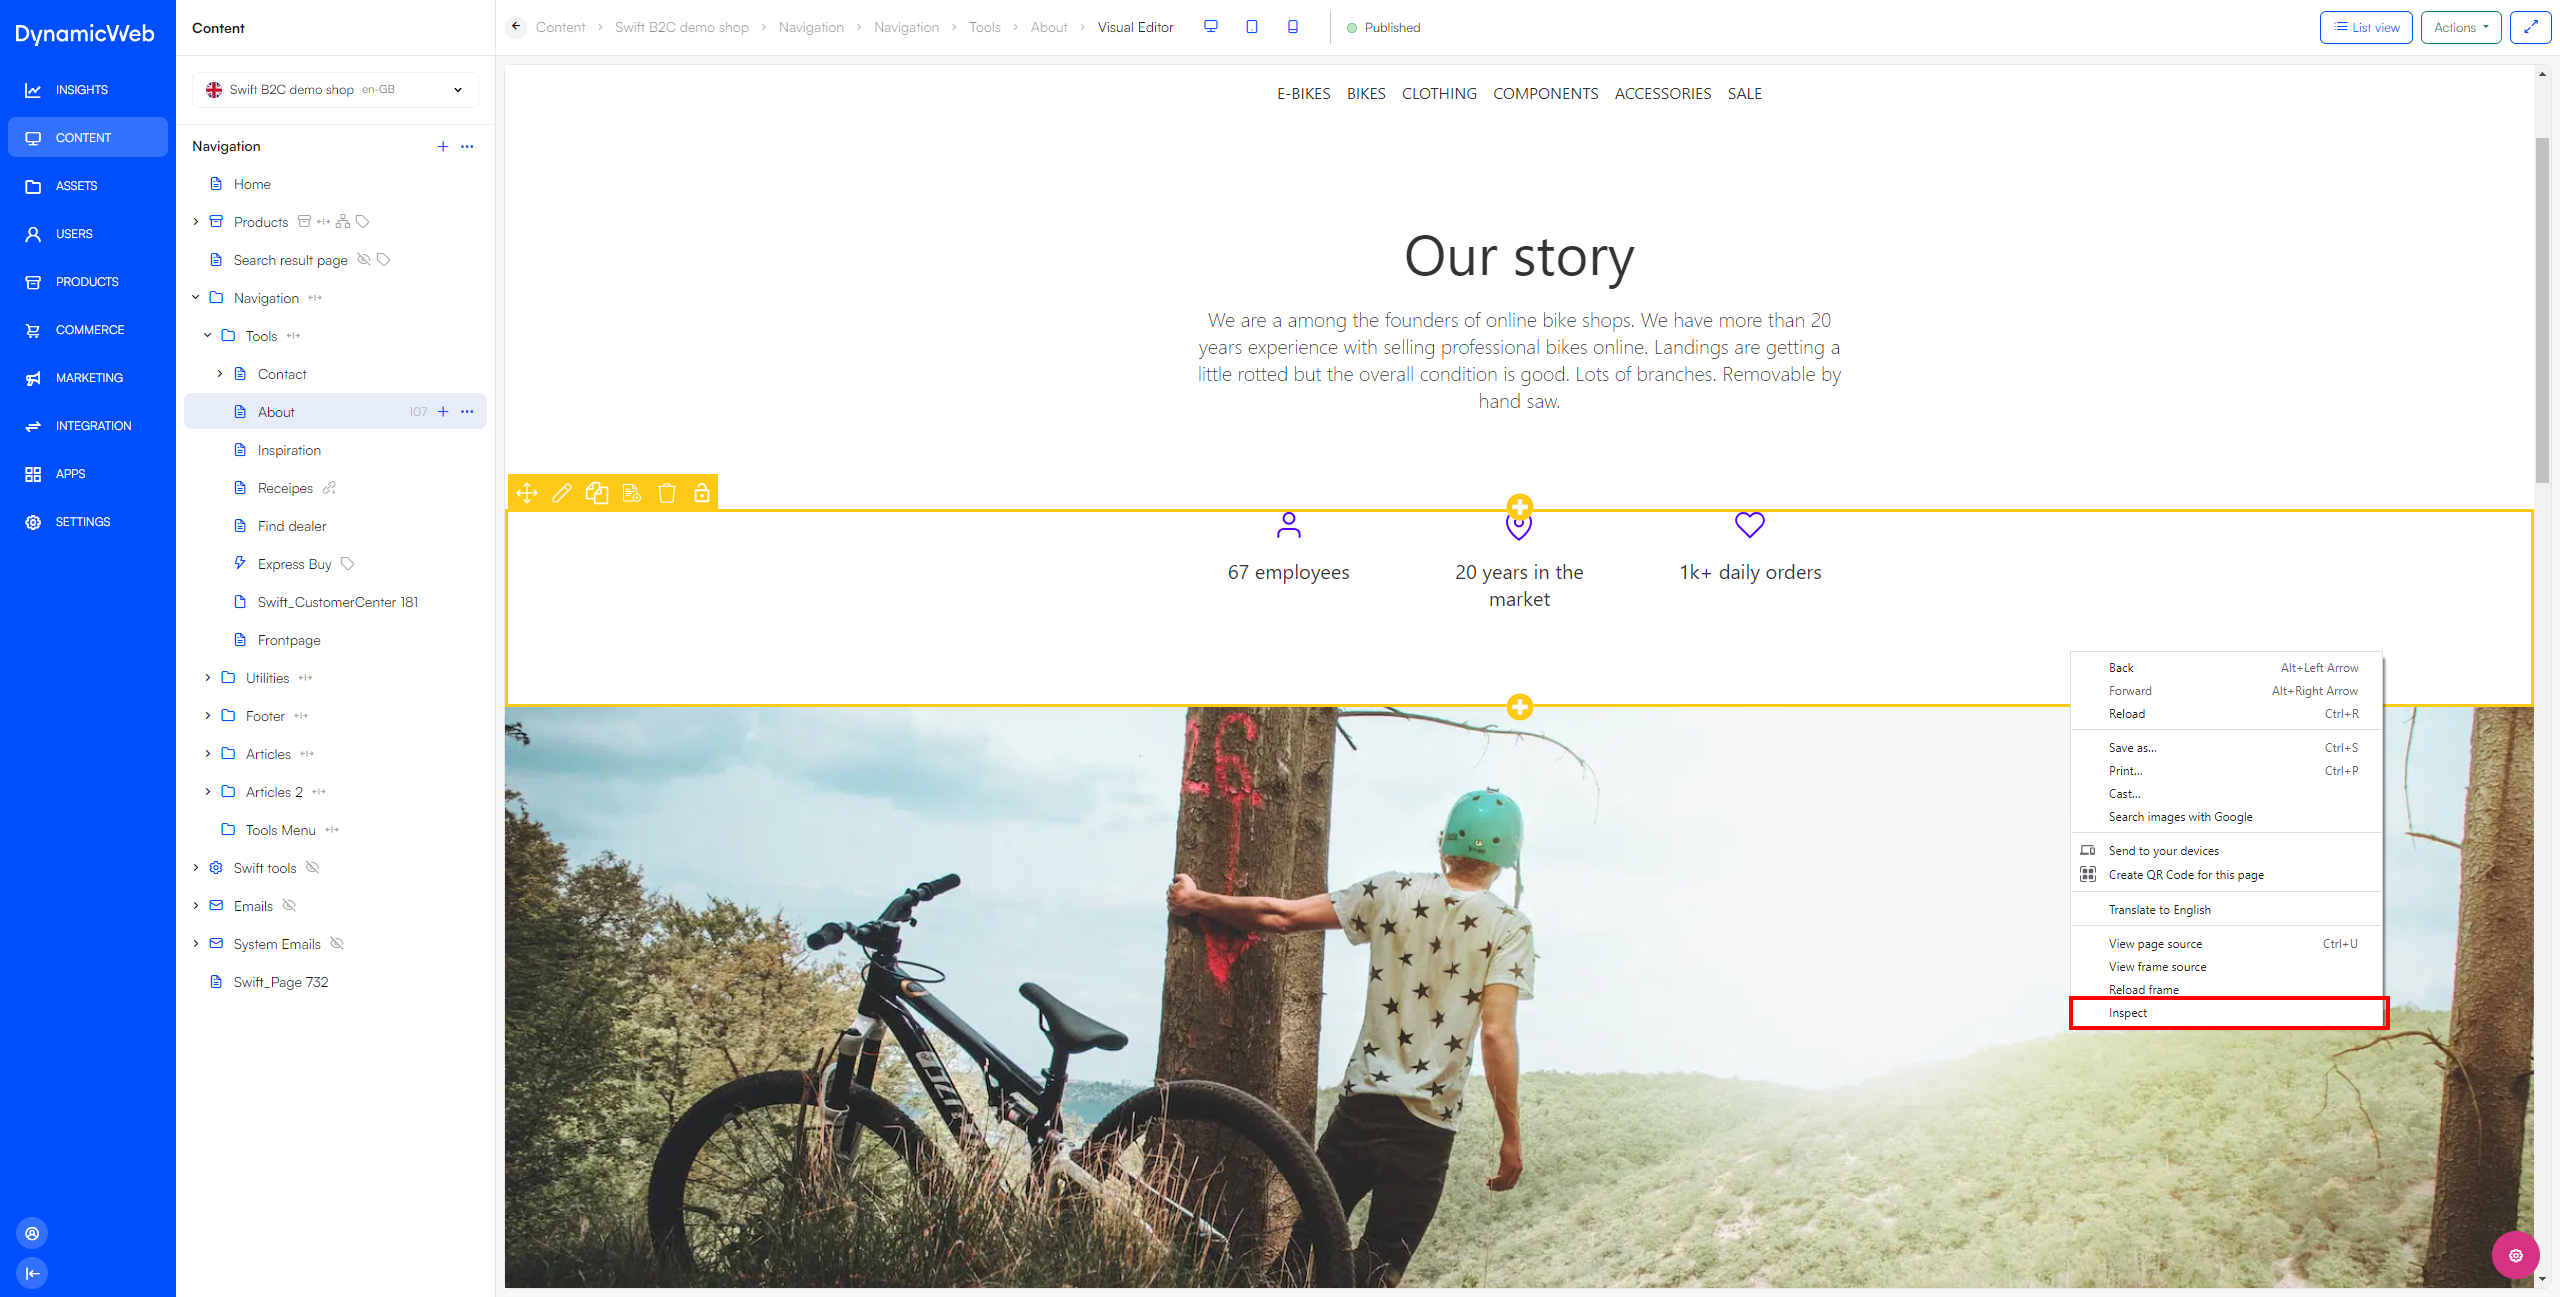2560x1297 pixels.
Task: Click the lock icon in yellow toolbar
Action: click(x=702, y=493)
